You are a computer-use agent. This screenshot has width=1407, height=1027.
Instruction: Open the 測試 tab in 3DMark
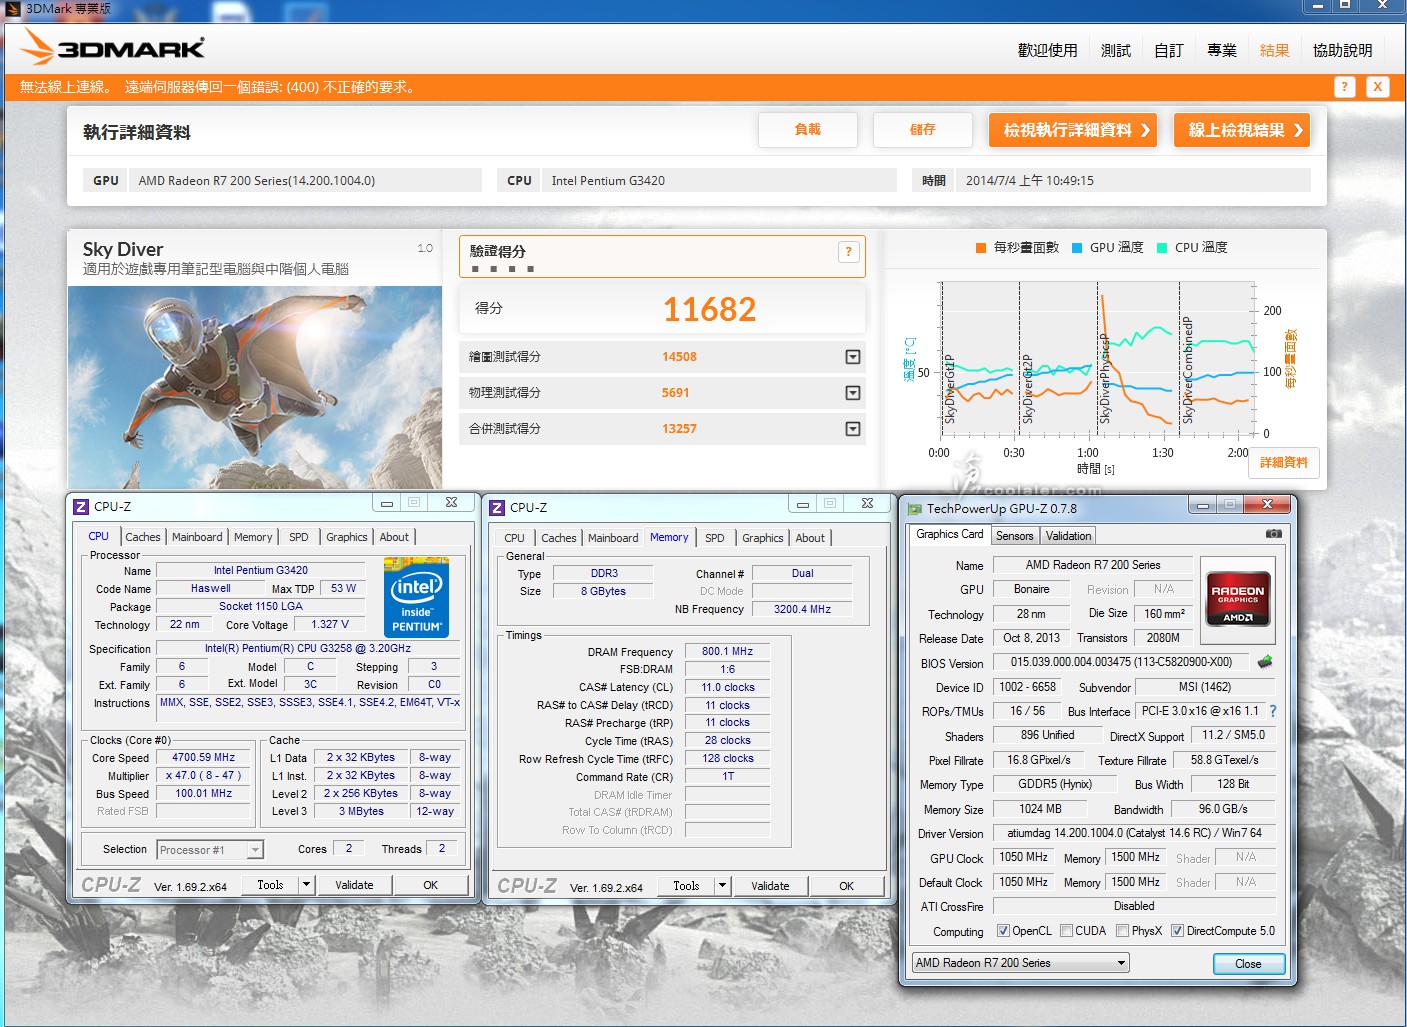pos(1115,50)
